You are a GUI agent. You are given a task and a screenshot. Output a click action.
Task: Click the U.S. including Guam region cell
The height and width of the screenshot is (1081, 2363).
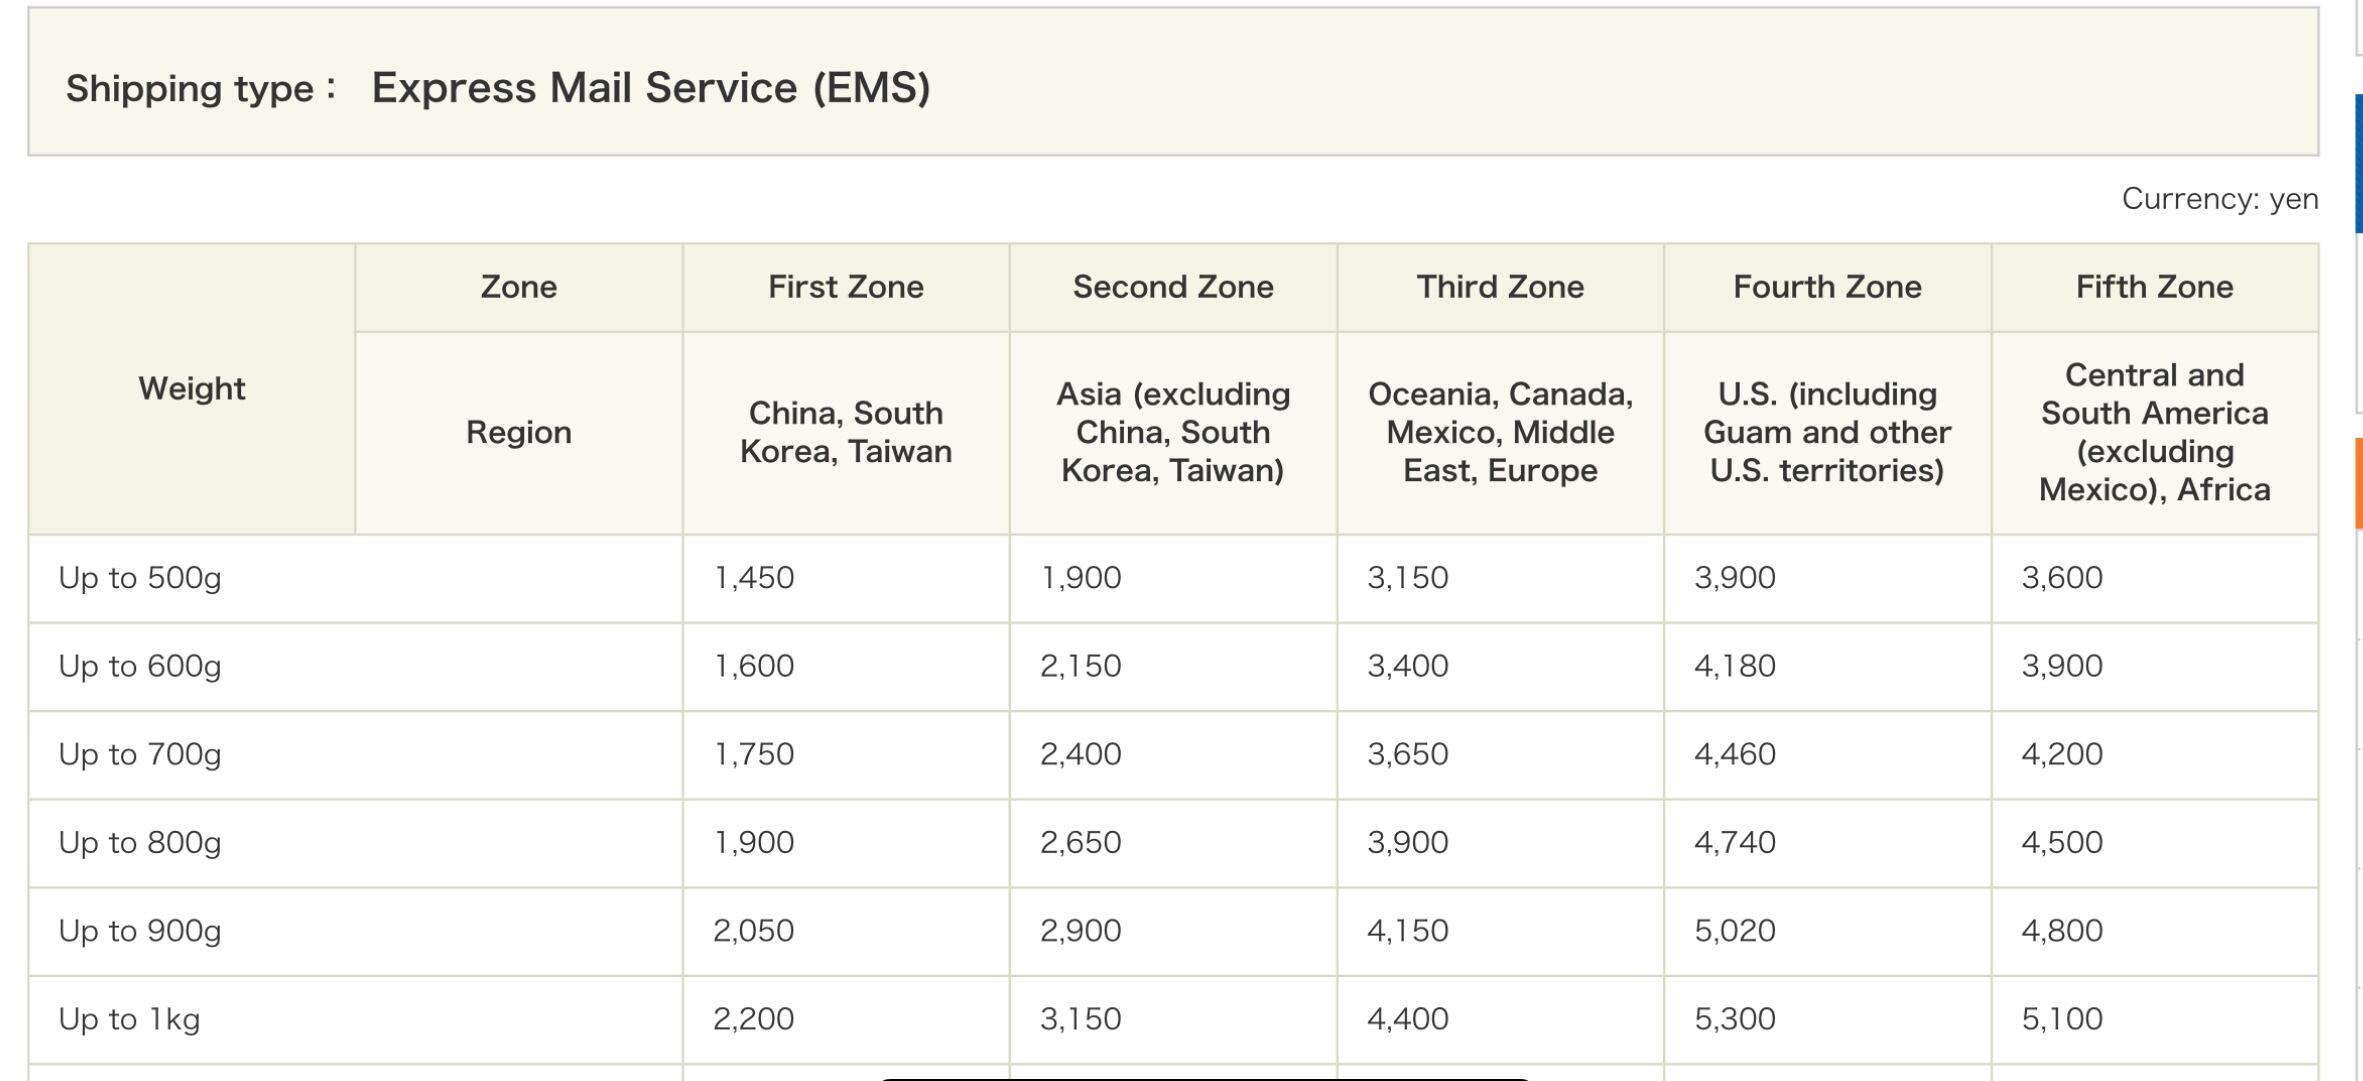(1826, 432)
